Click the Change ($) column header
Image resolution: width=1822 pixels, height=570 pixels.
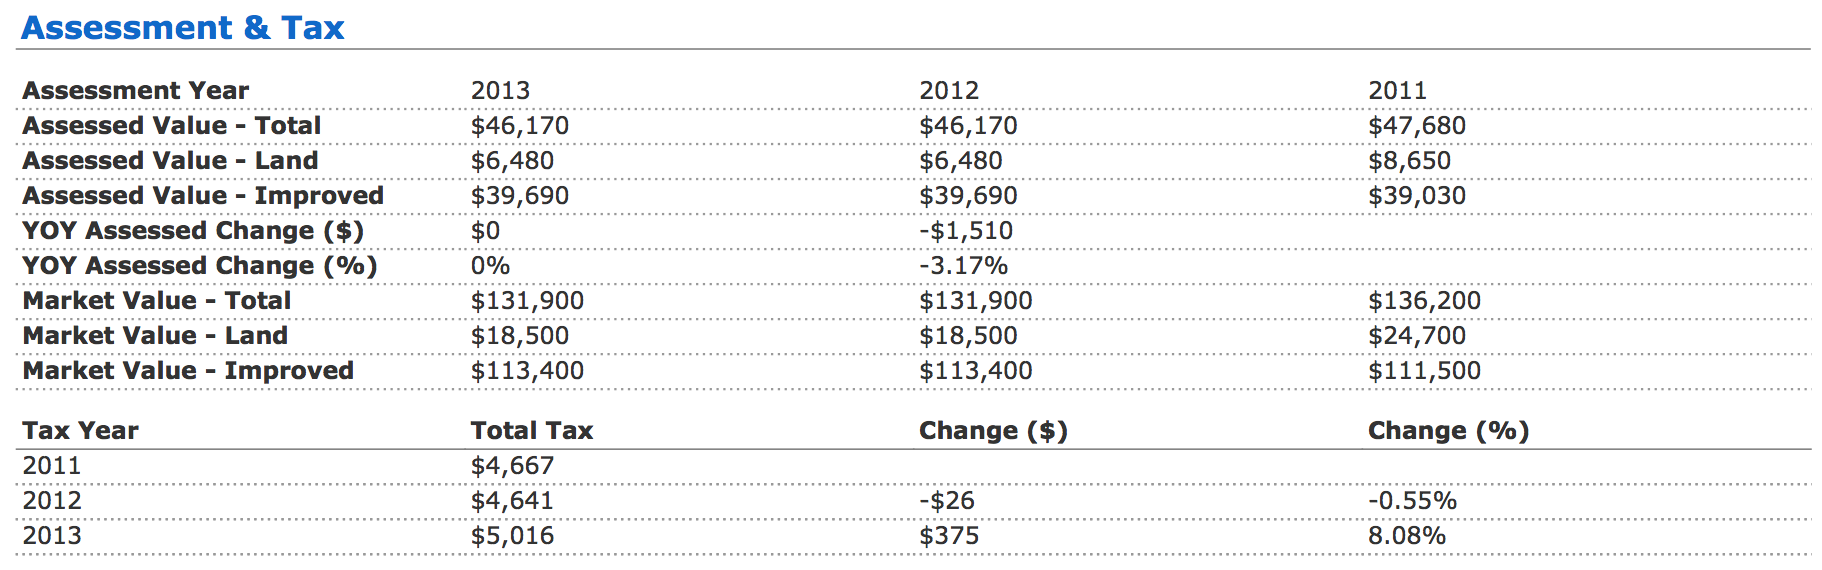coord(994,430)
